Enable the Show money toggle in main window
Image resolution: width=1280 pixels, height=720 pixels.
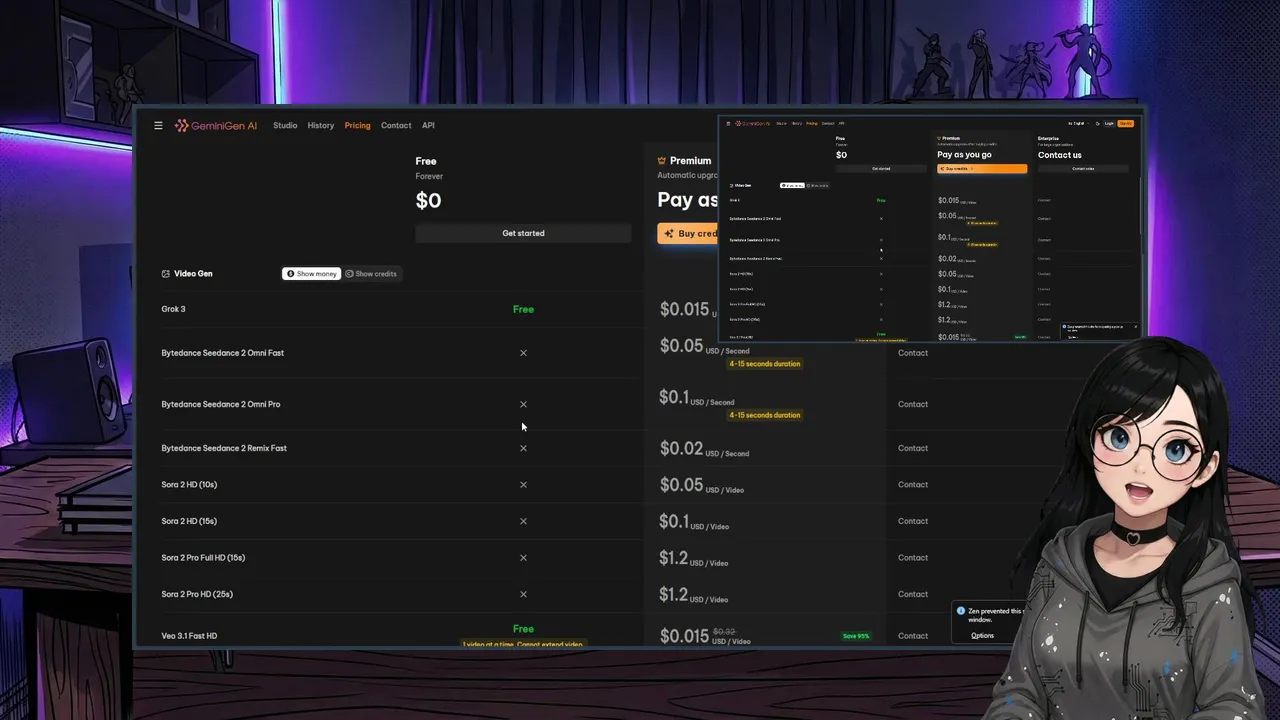point(312,274)
